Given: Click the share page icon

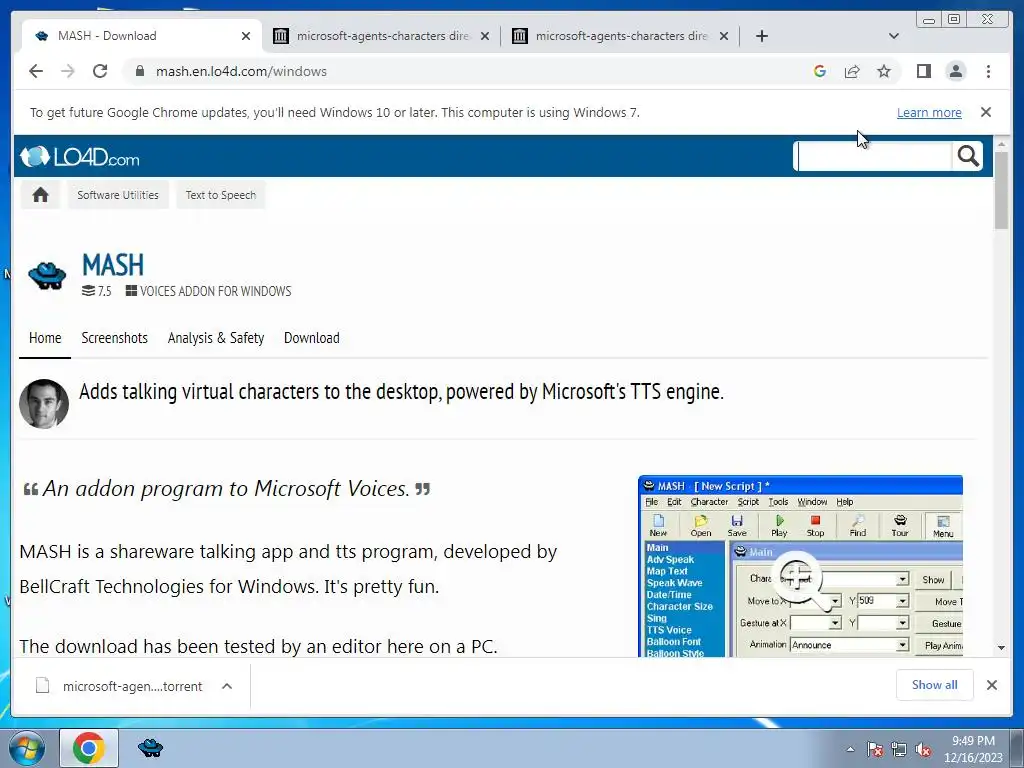Looking at the screenshot, I should click(852, 71).
